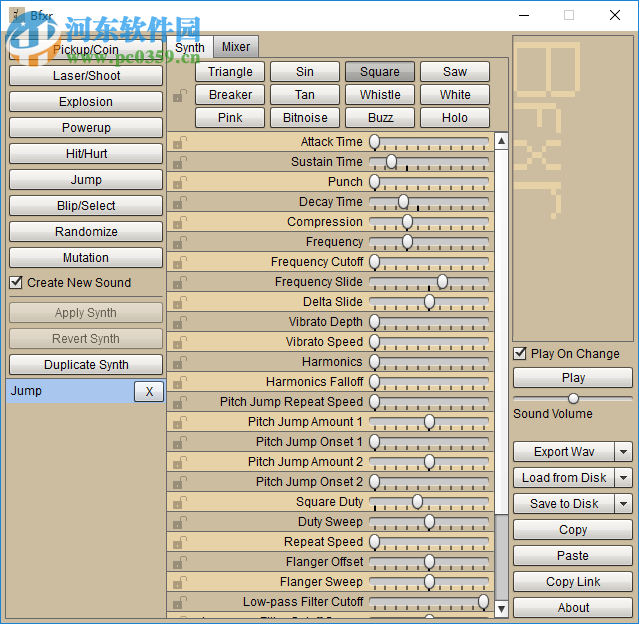This screenshot has height=624, width=639.
Task: Toggle the lock icon beside Delta Slide
Action: click(x=180, y=302)
